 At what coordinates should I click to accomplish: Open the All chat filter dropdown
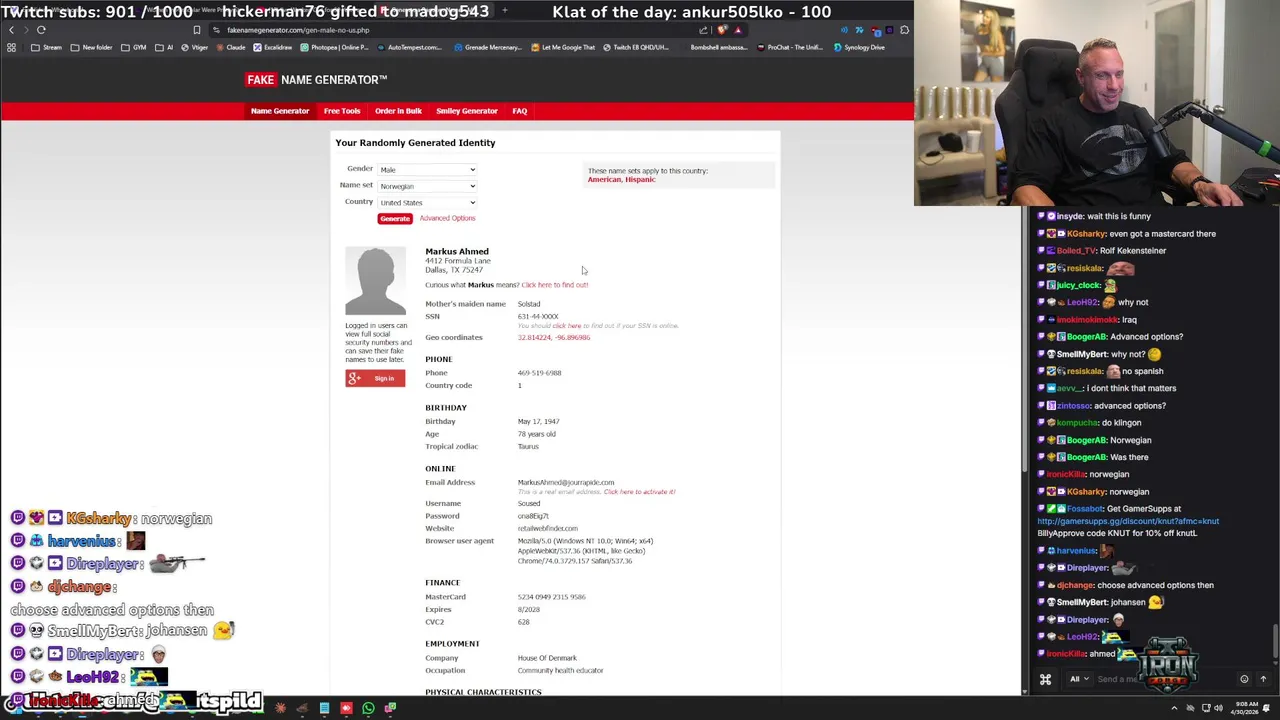[1080, 679]
